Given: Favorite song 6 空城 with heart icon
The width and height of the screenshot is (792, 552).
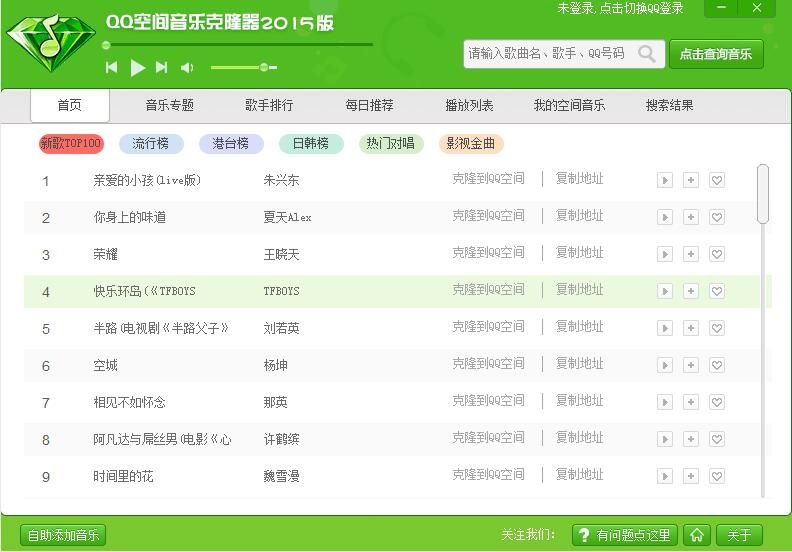Looking at the screenshot, I should pyautogui.click(x=717, y=365).
